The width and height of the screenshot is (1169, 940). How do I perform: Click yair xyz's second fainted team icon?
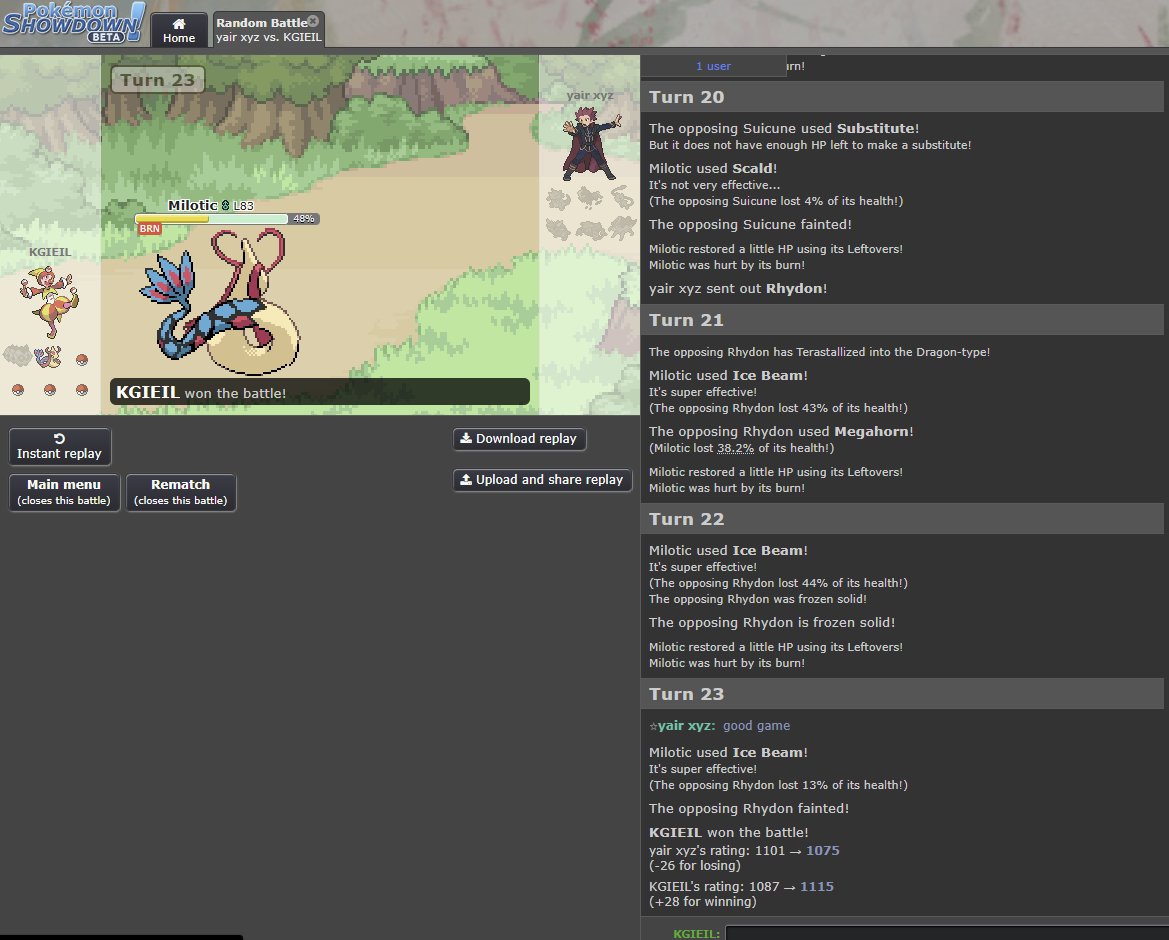(x=590, y=198)
